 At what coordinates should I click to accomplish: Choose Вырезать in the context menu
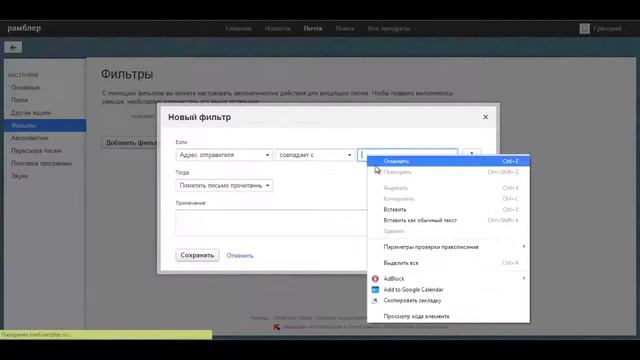449,188
